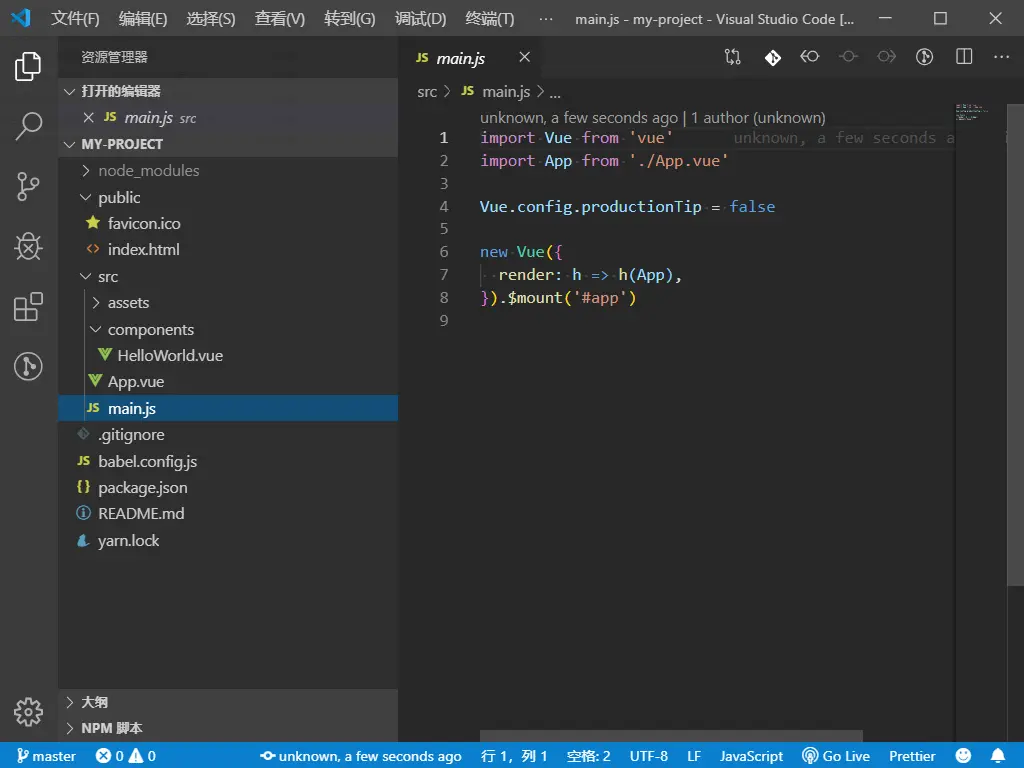Close main.js in Open Editors list

[89, 118]
